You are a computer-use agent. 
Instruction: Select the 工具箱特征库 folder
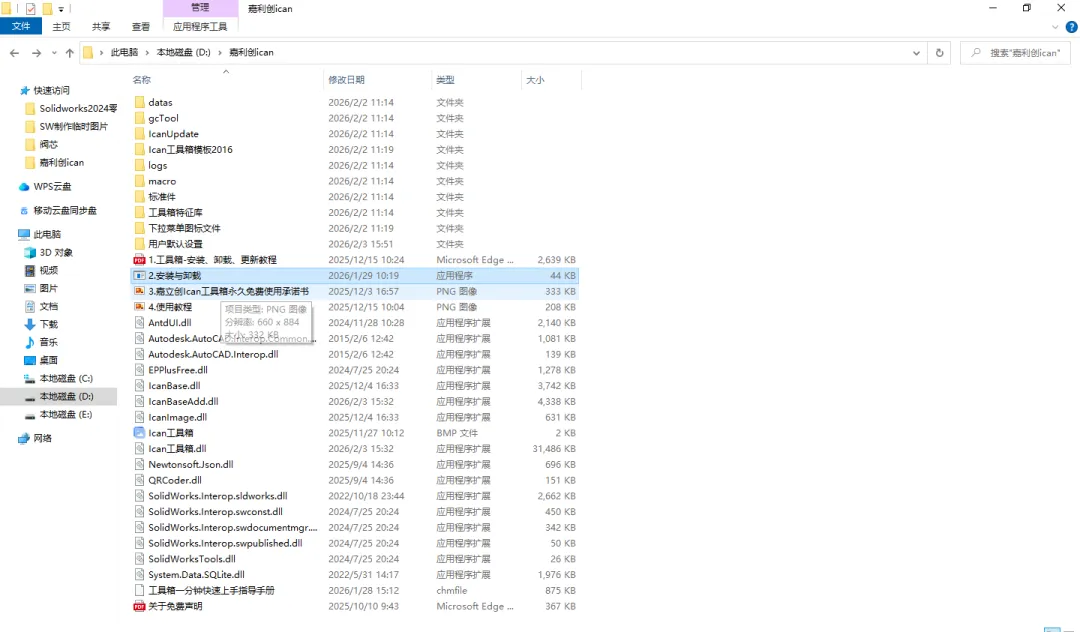click(175, 213)
